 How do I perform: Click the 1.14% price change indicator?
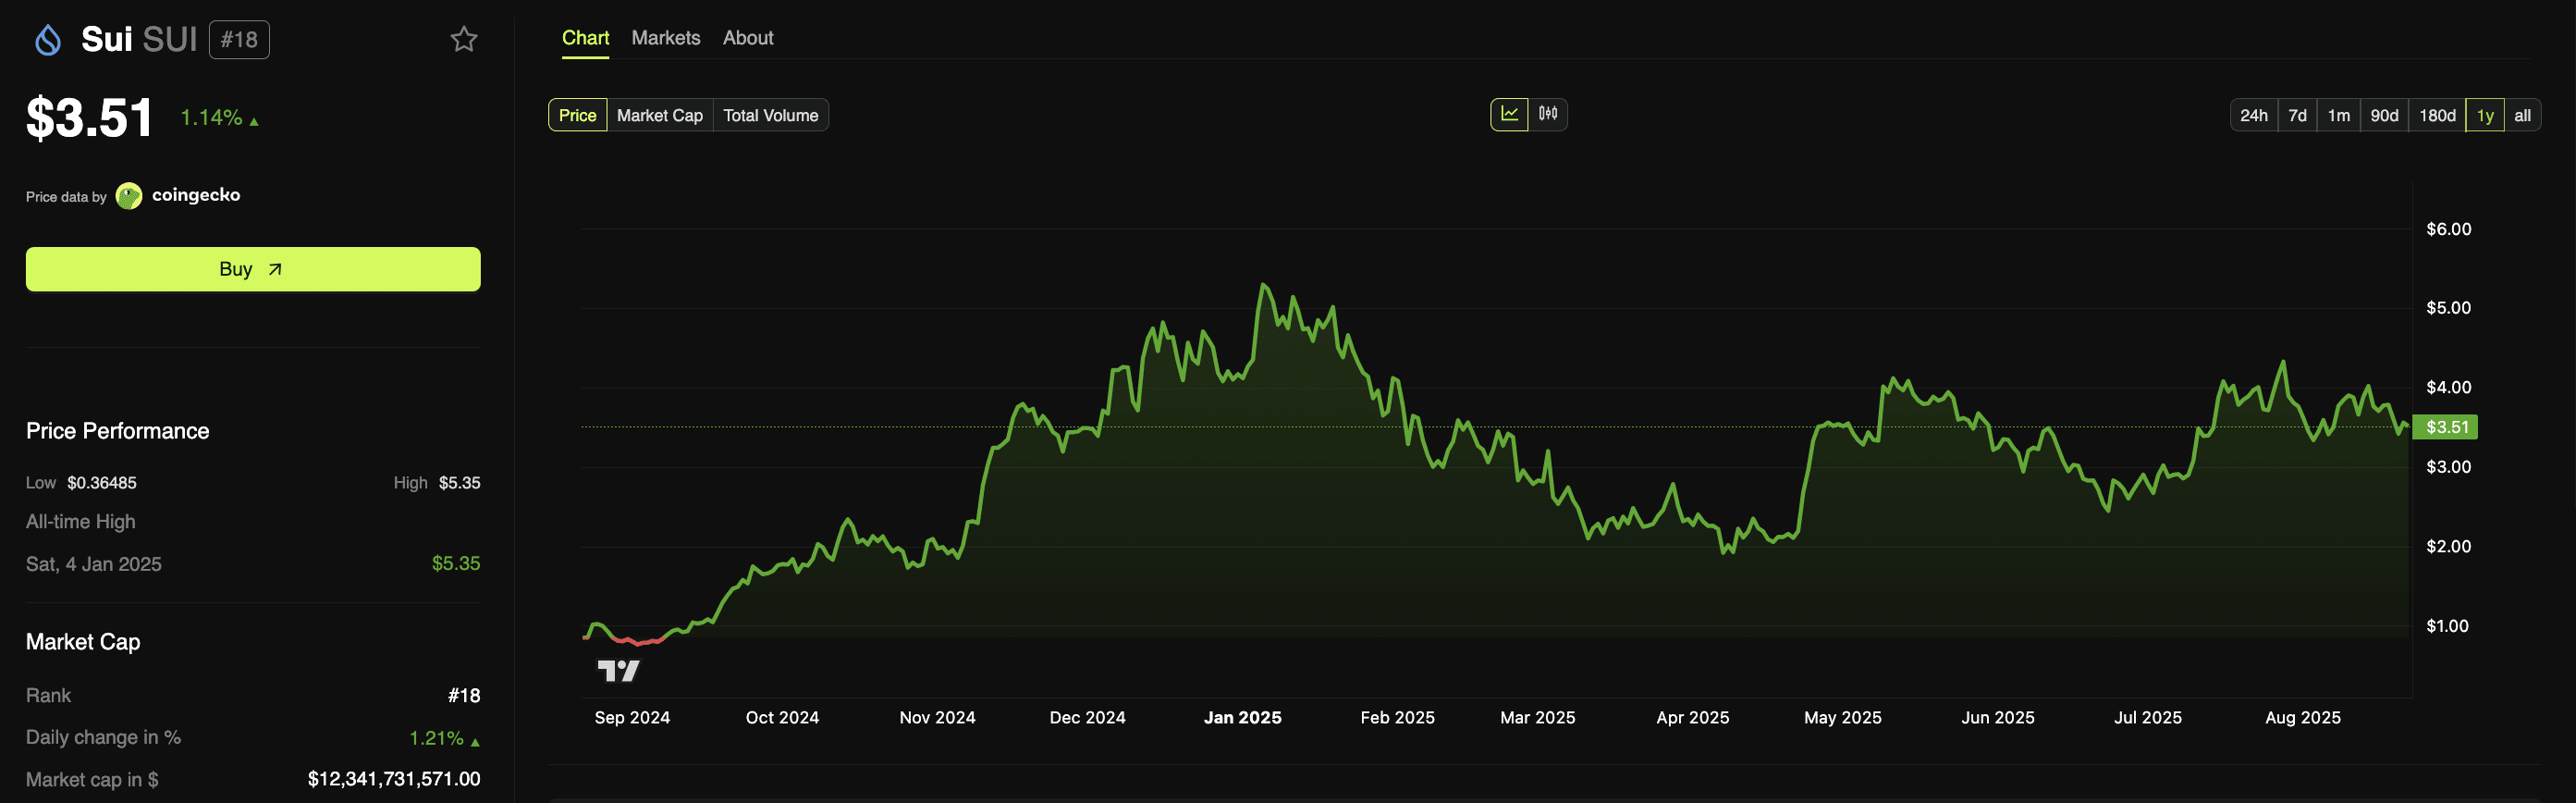(x=219, y=118)
